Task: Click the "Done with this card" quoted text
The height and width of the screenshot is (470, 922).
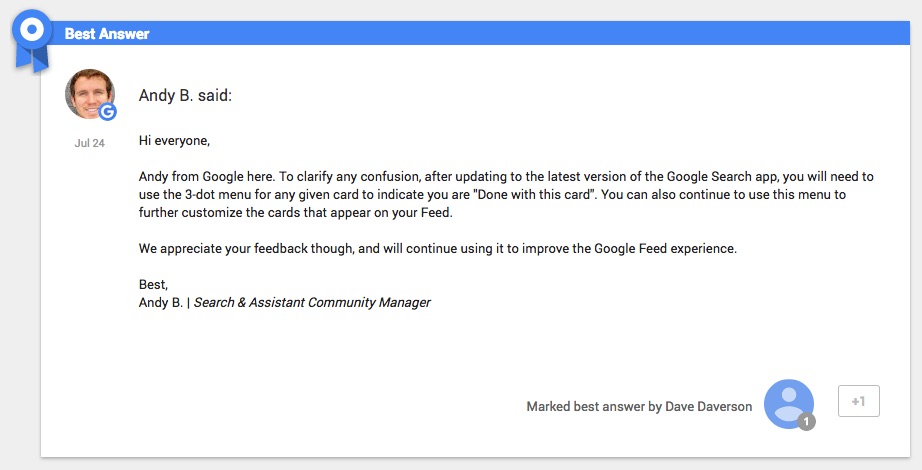Action: pos(534,194)
